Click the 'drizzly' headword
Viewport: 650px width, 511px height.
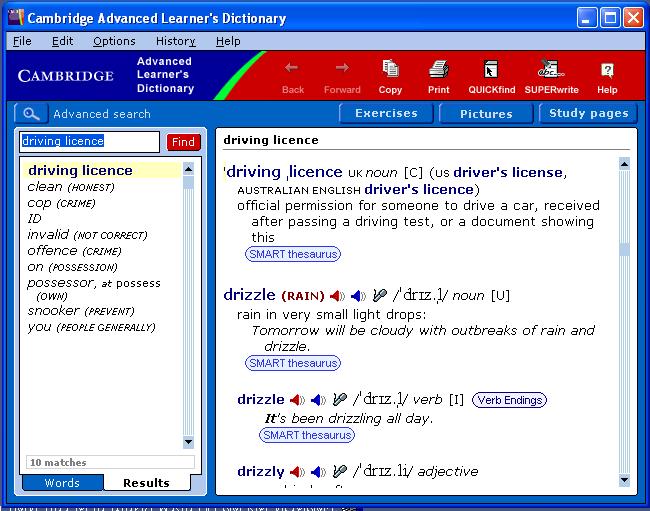pyautogui.click(x=261, y=472)
